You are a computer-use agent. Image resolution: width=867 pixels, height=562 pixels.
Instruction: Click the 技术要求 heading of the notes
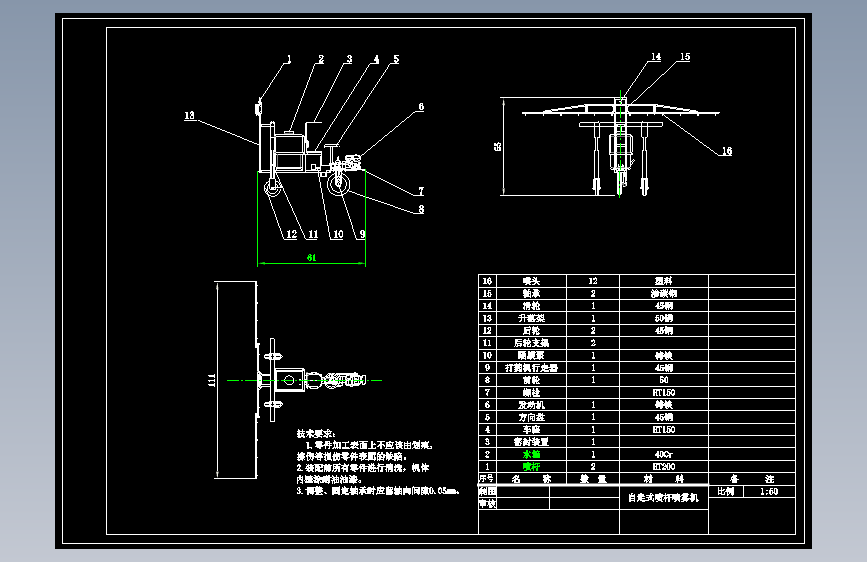click(x=316, y=434)
